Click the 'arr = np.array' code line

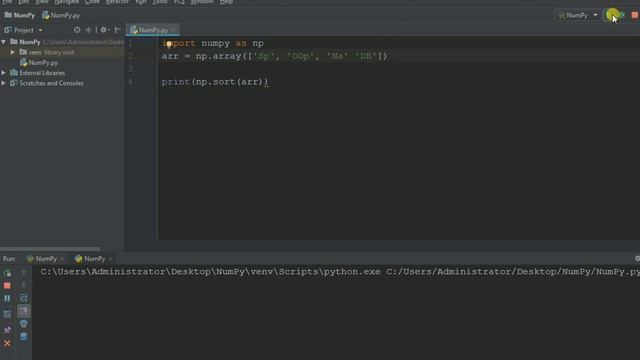point(274,56)
